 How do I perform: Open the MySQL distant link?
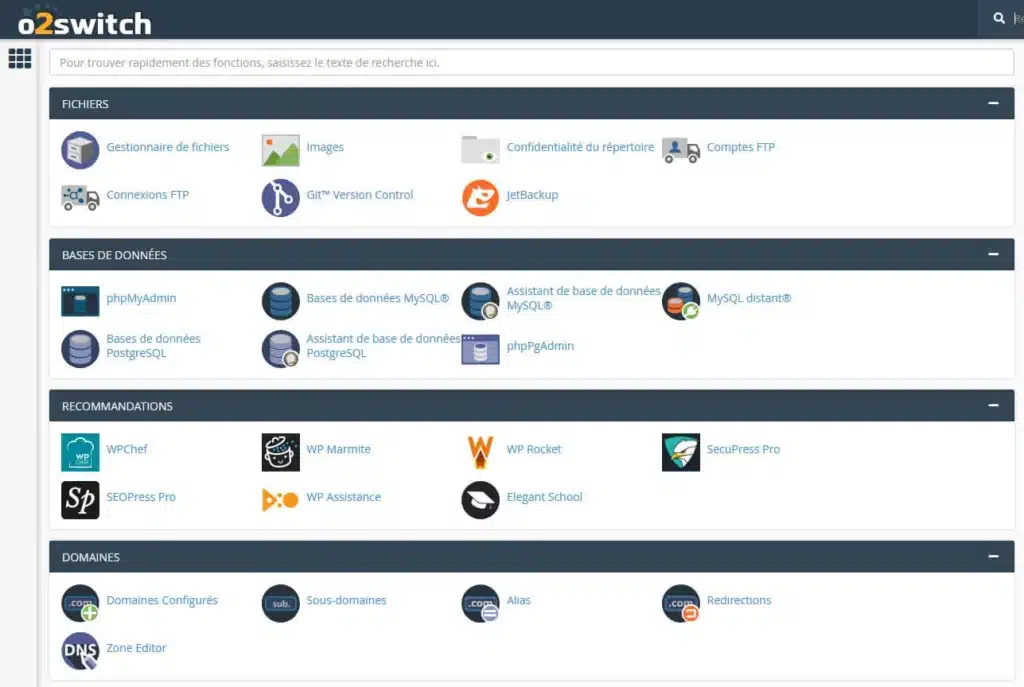point(748,298)
